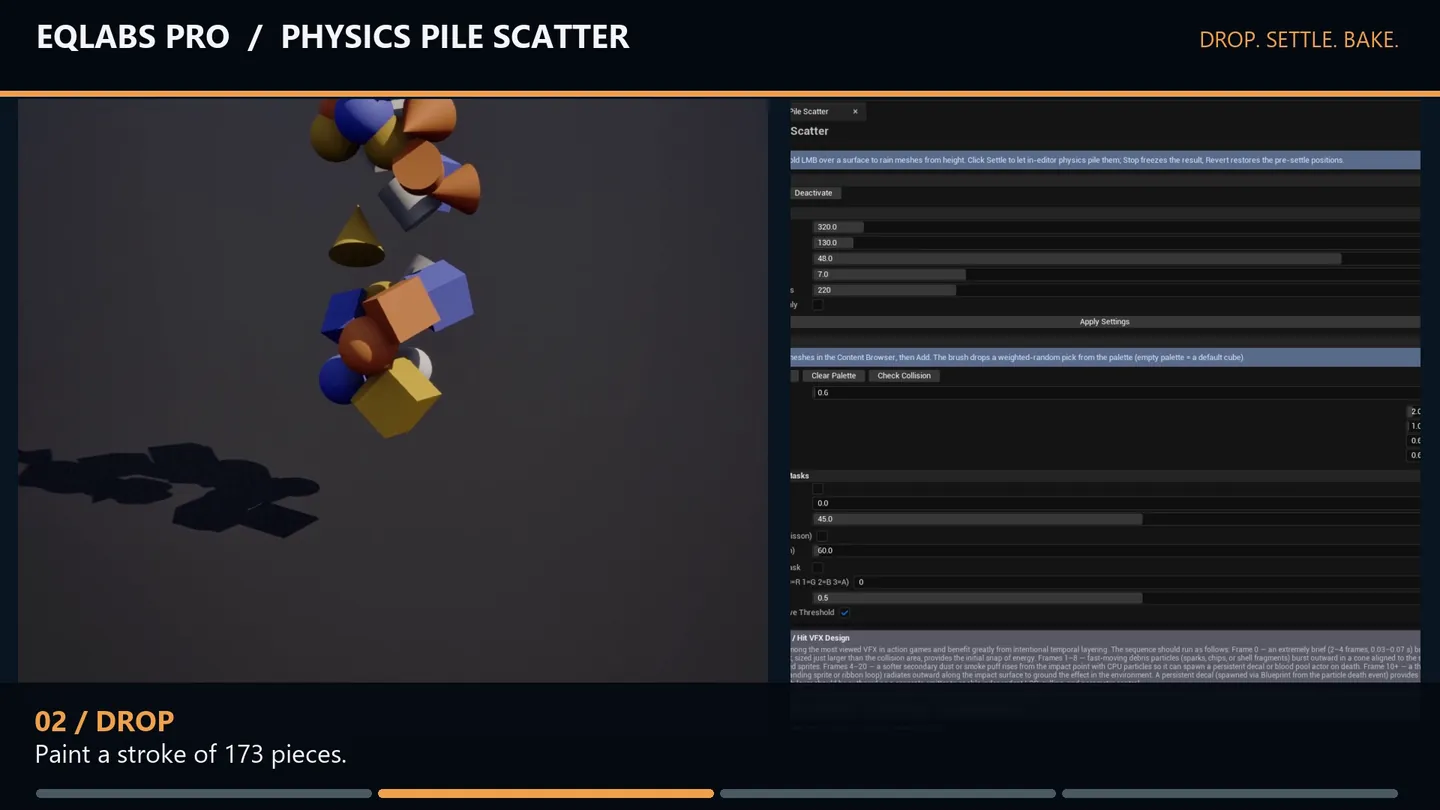Click the Masks section header
Viewport: 1440px width, 810px height.
pos(1105,476)
